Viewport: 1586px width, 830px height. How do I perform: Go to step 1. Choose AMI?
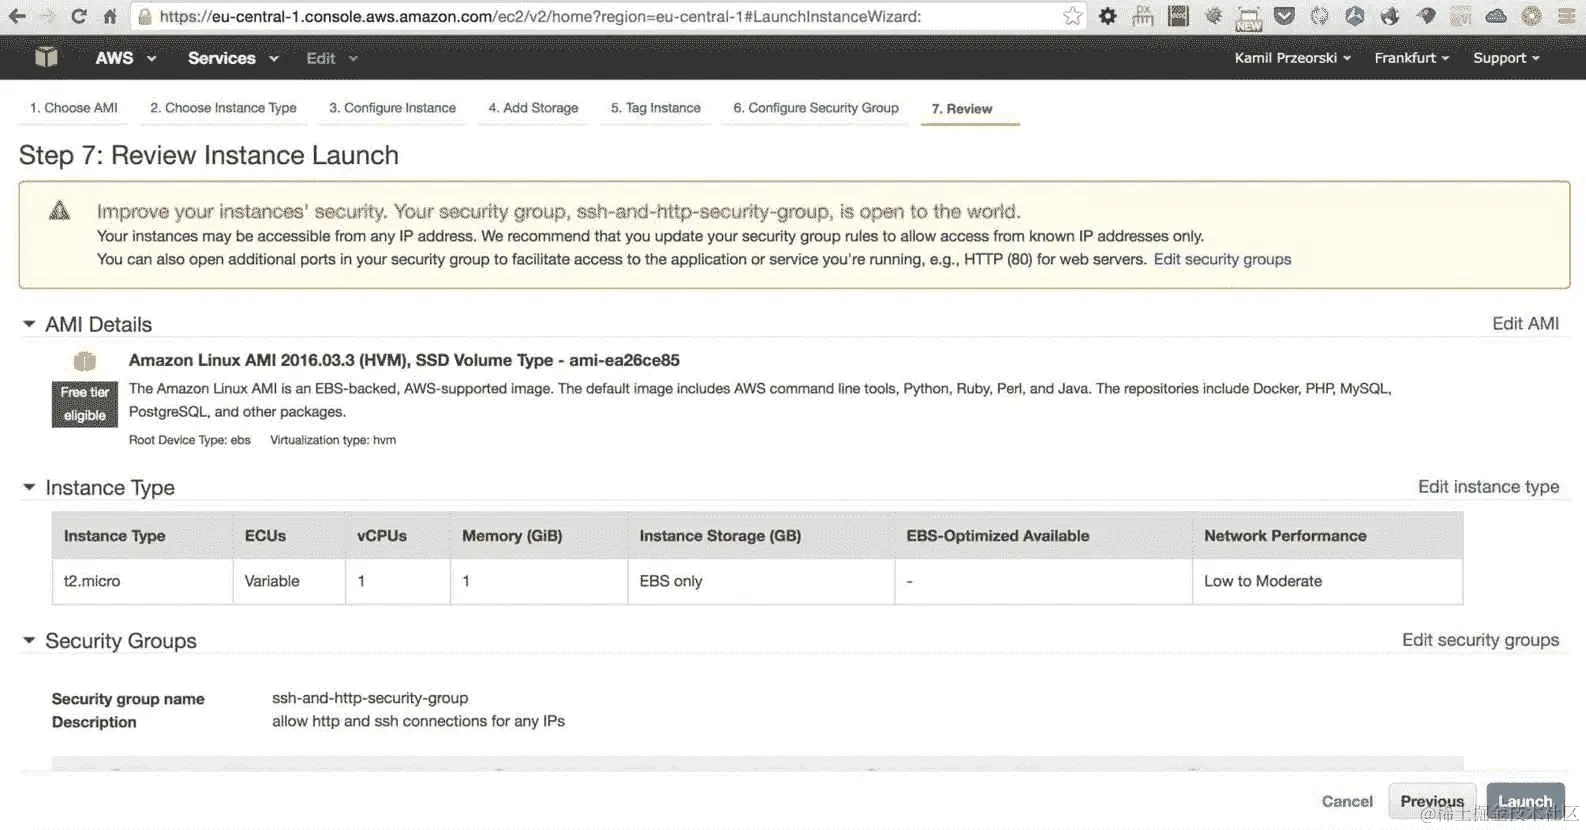74,108
